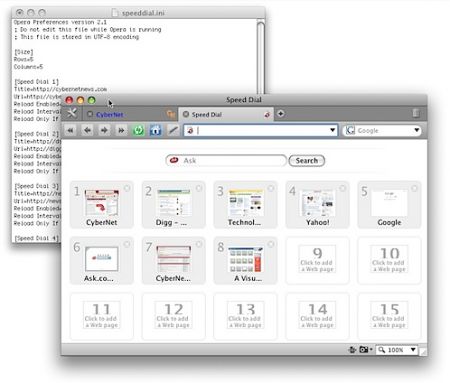The image size is (450, 383).
Task: Expand the address bar dropdown arrow
Action: coord(332,130)
